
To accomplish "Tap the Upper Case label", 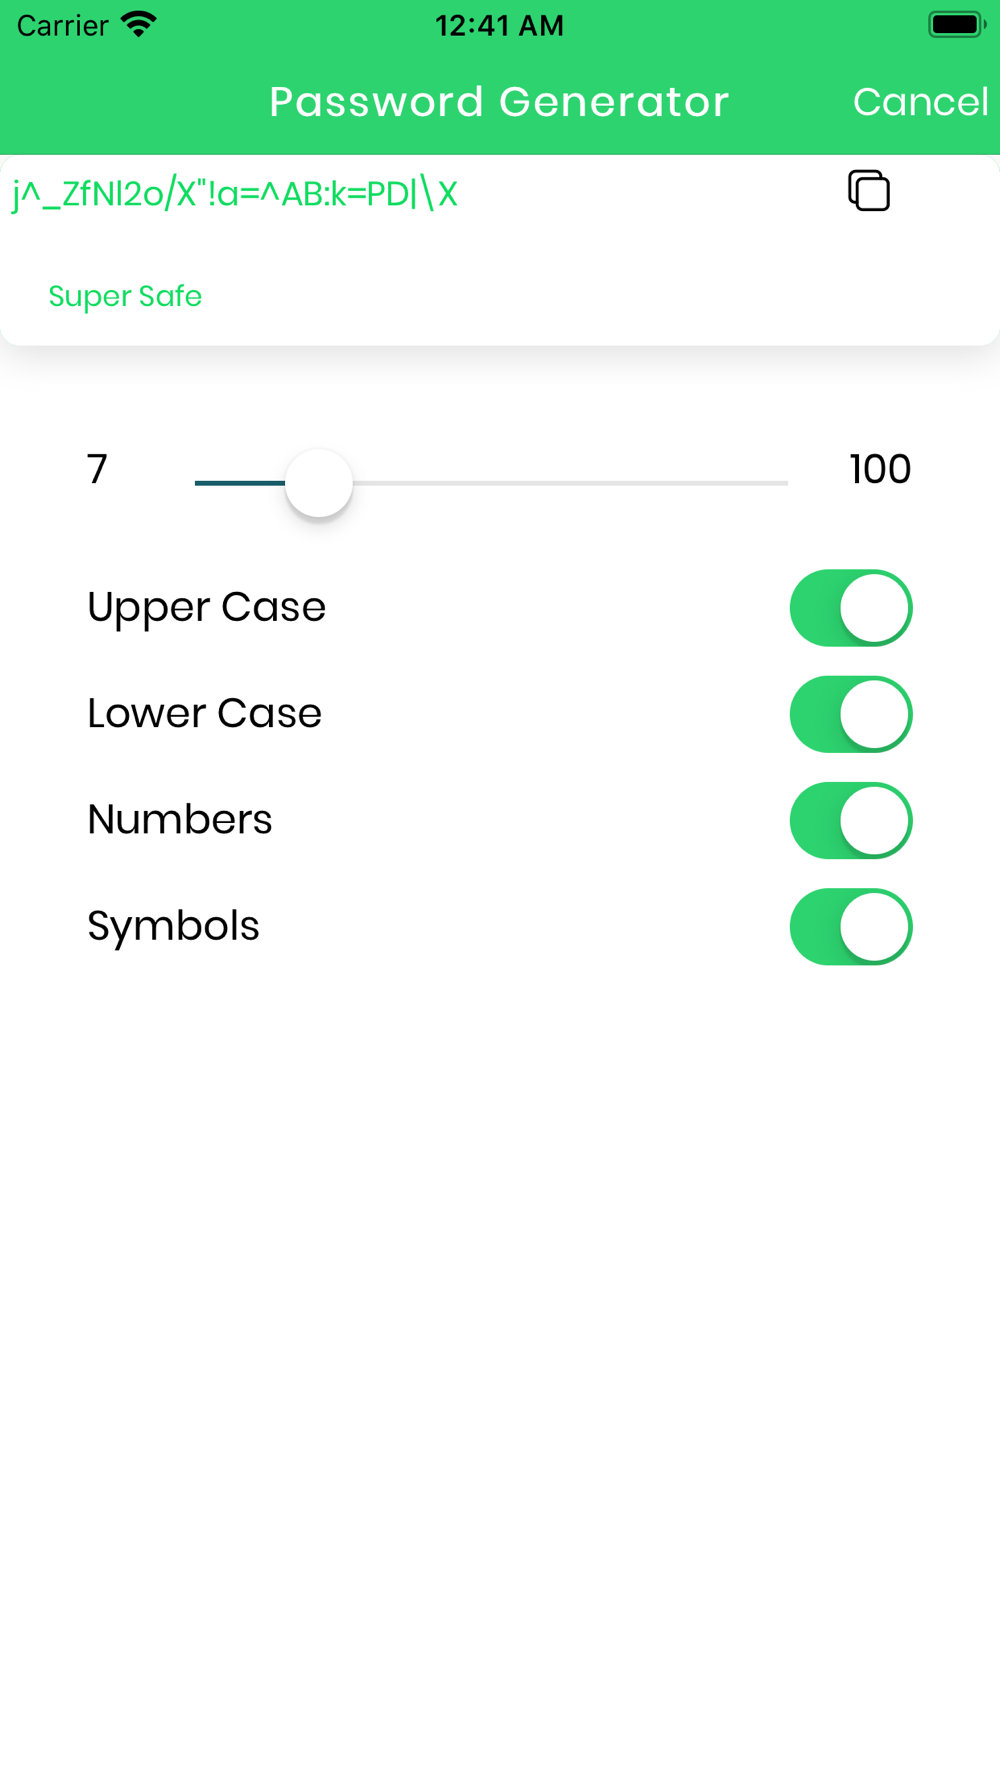I will pos(207,607).
